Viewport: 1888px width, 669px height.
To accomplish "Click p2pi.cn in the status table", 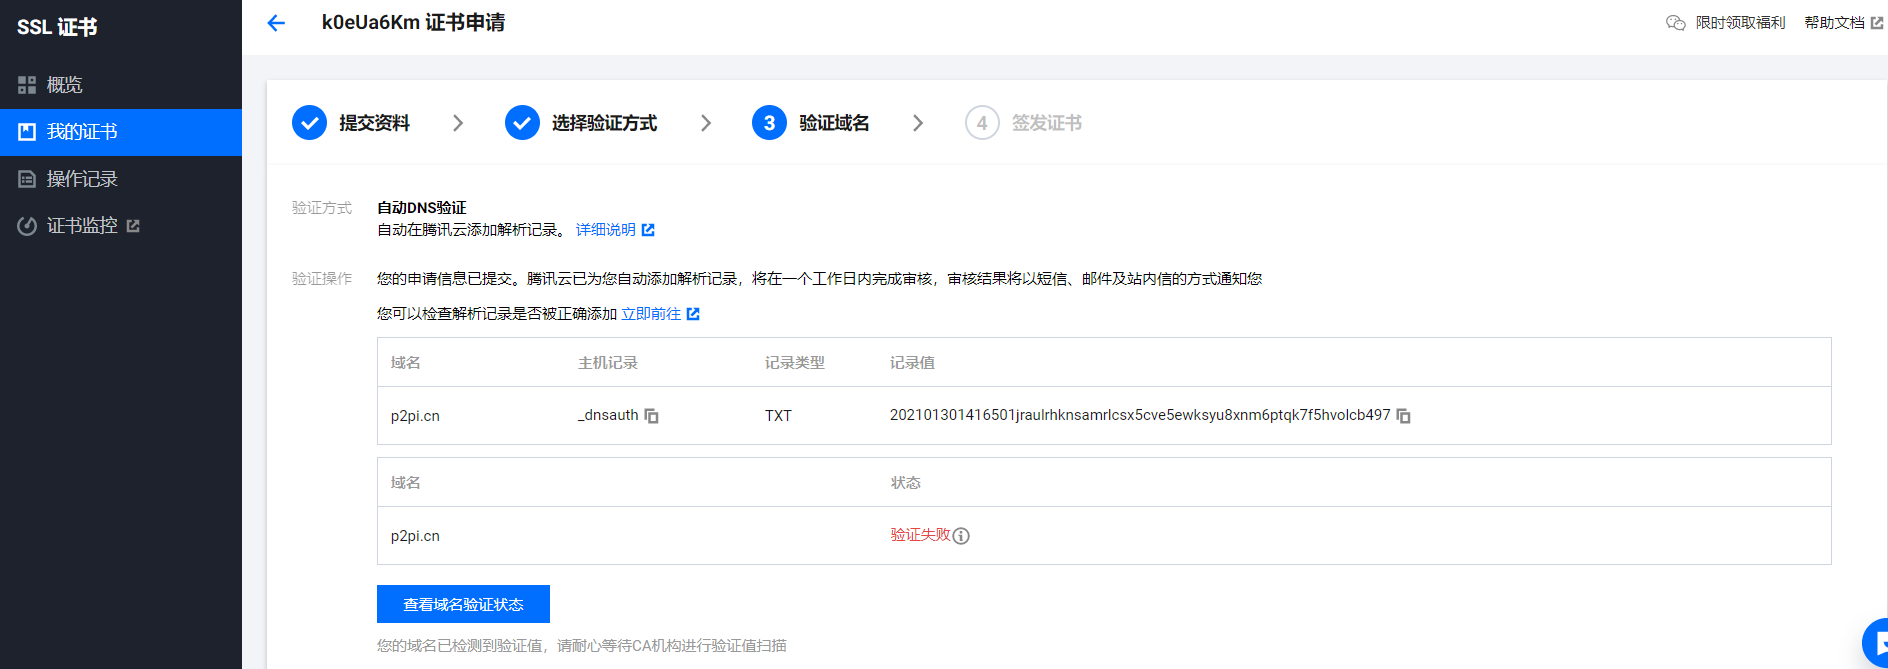I will coord(415,536).
